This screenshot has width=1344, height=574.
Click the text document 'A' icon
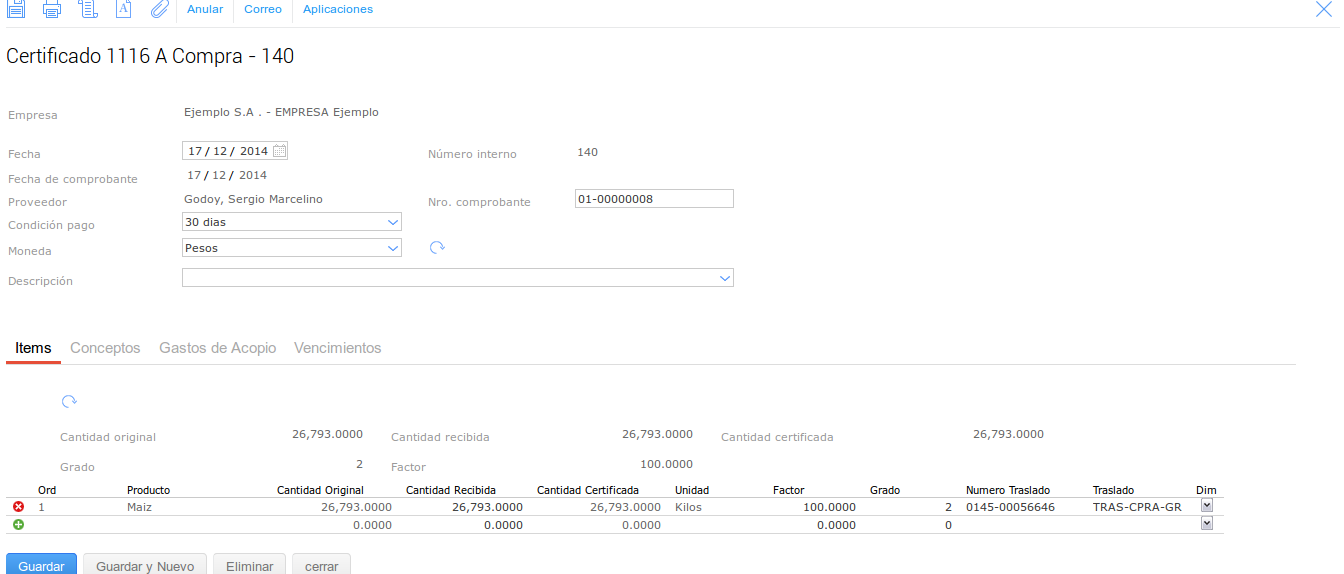(124, 10)
